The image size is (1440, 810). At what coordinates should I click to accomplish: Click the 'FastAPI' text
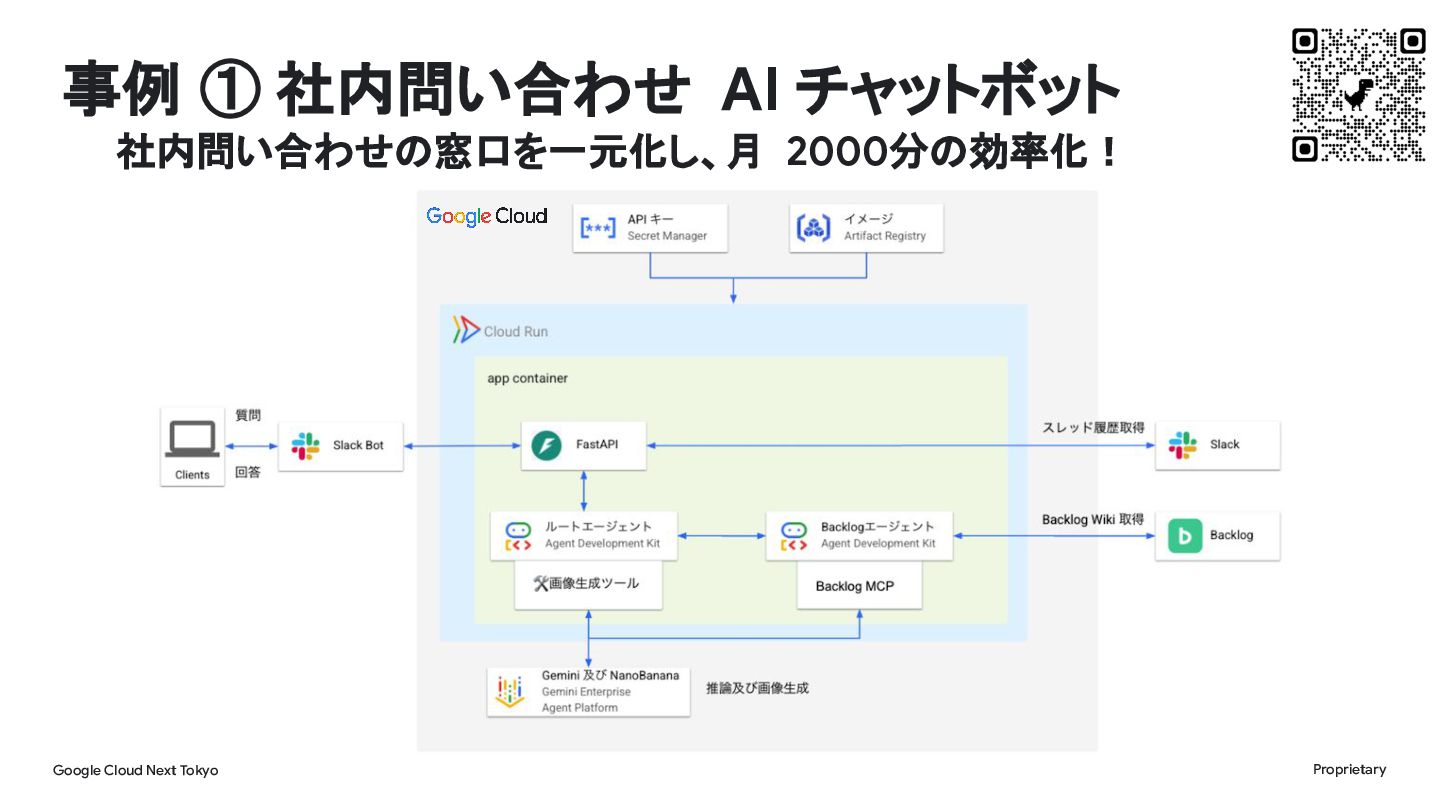[x=597, y=444]
